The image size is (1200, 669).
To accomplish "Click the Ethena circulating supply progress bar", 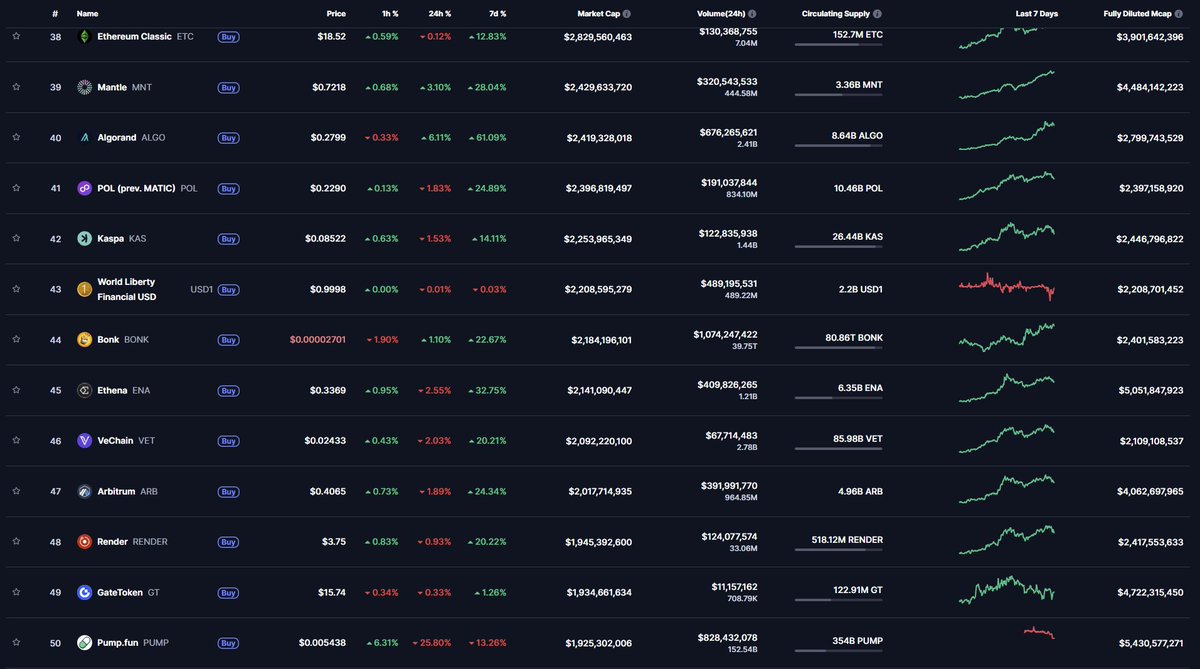I will (x=839, y=399).
